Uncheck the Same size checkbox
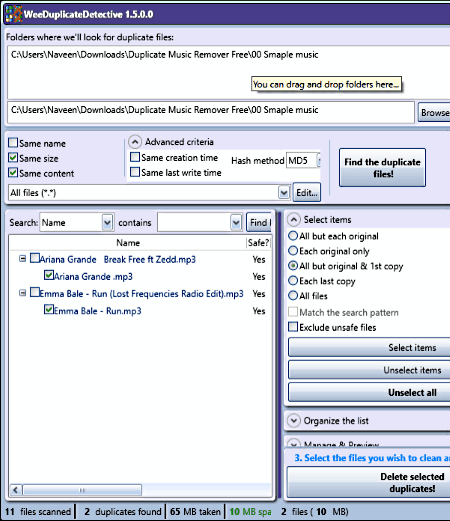This screenshot has width=450, height=521. tap(13, 157)
